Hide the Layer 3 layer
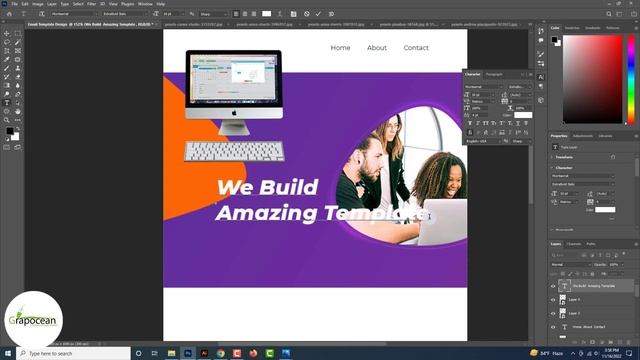The image size is (640, 360). click(553, 300)
